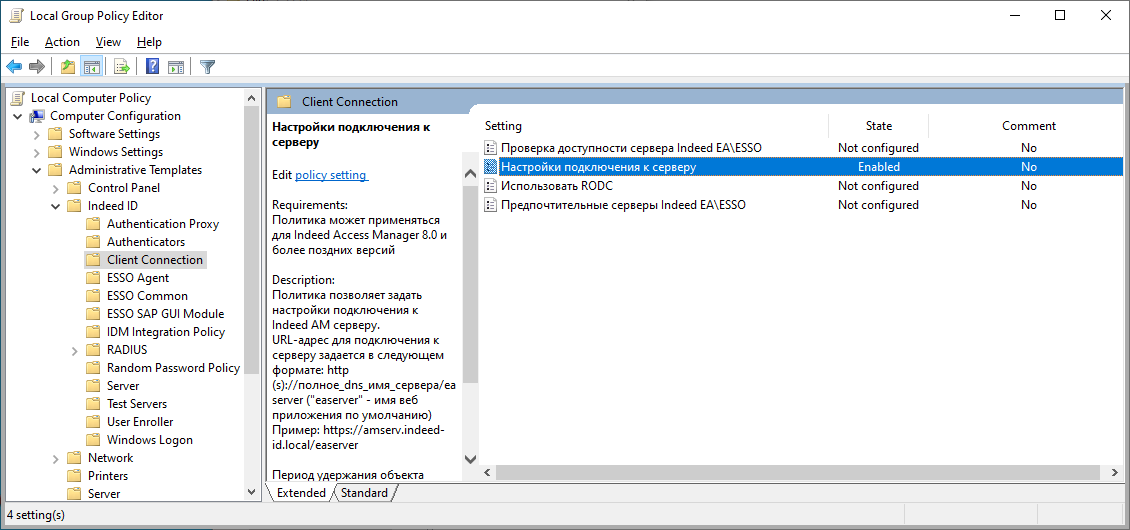
Task: Open Help via blue question mark icon
Action: [x=152, y=67]
